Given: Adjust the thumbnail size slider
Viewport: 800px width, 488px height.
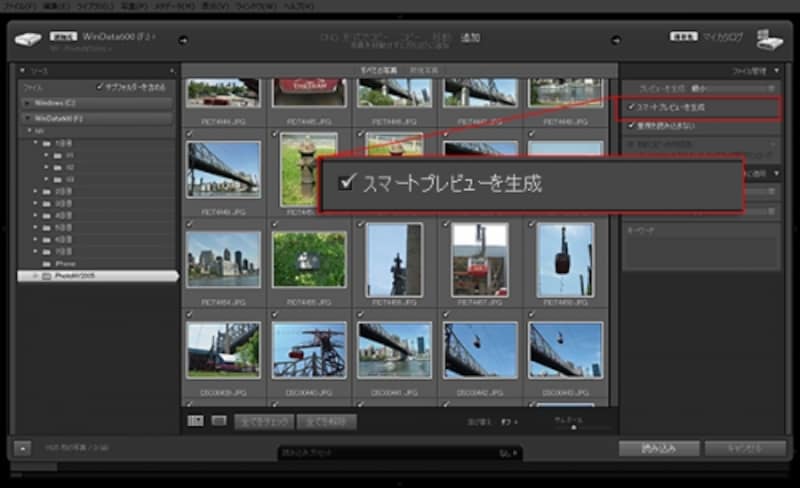Looking at the screenshot, I should coord(574,427).
